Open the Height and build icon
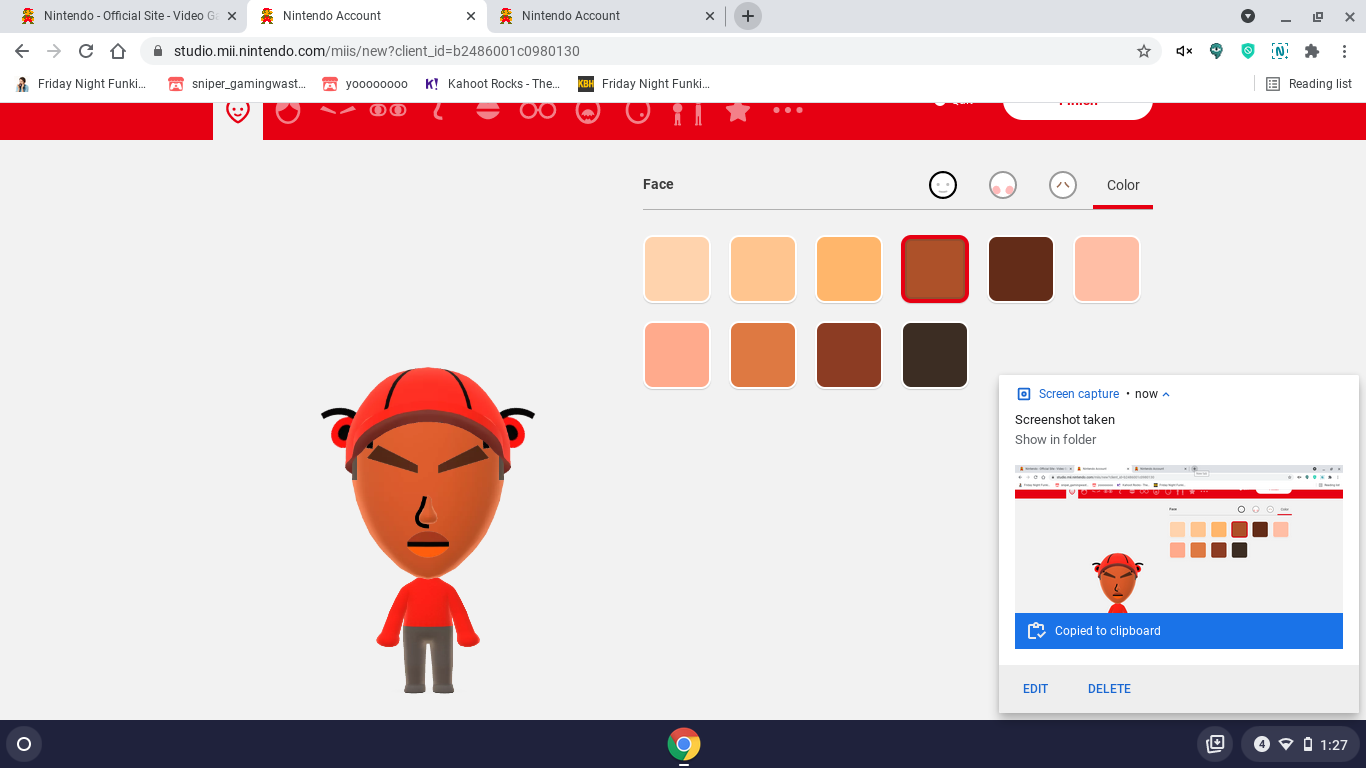The width and height of the screenshot is (1366, 768). (x=688, y=113)
